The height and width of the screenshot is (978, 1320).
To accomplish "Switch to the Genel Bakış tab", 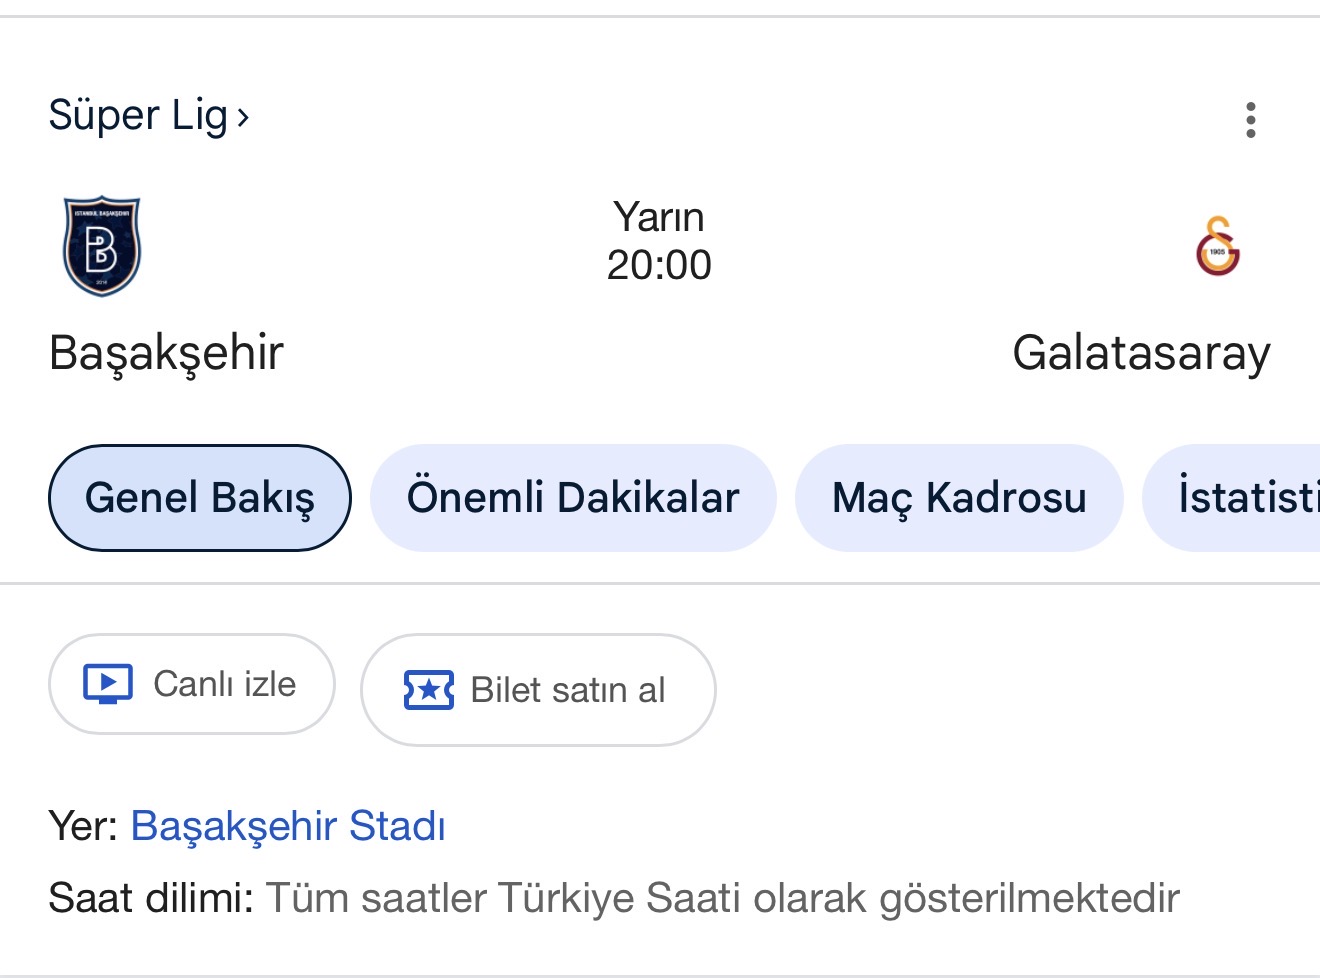I will pyautogui.click(x=200, y=498).
